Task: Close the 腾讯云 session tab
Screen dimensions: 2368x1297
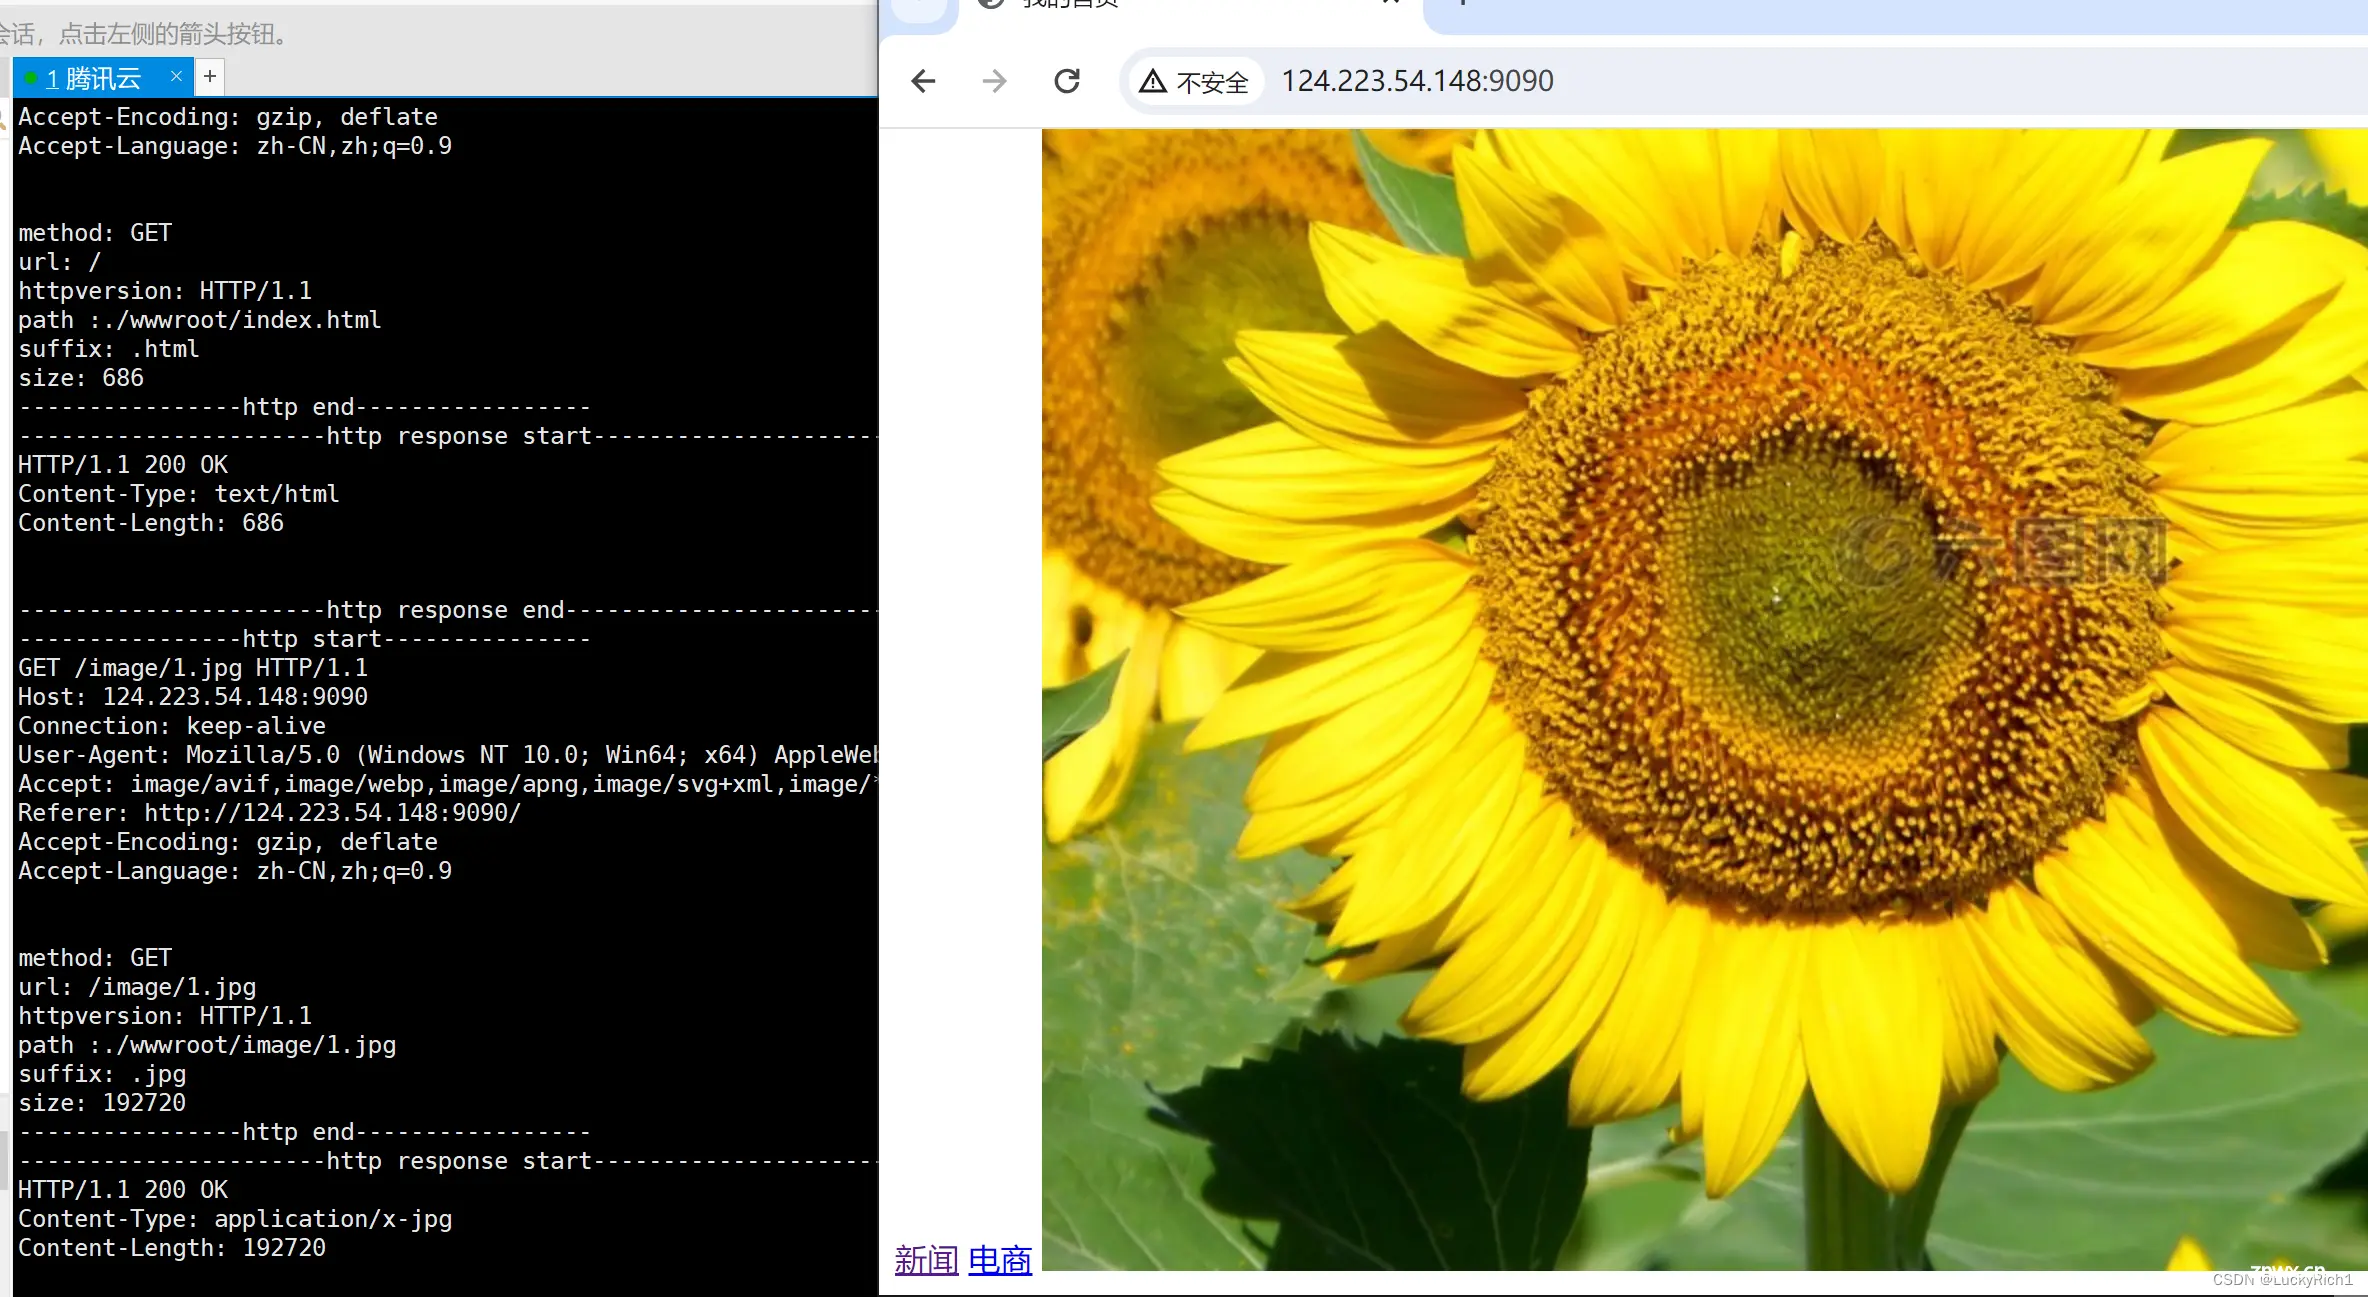Action: click(176, 76)
